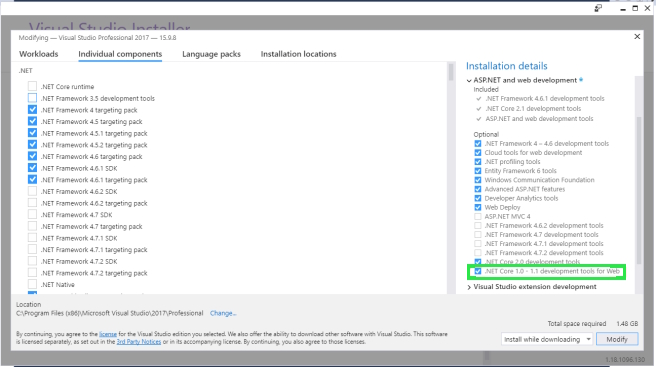Toggle Windows Communication Foundation option

pos(478,180)
